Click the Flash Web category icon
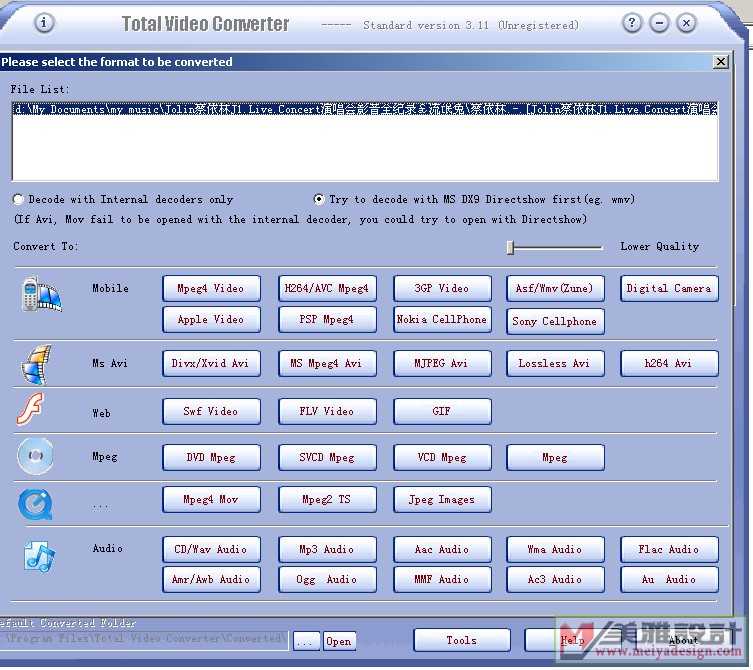 point(30,409)
